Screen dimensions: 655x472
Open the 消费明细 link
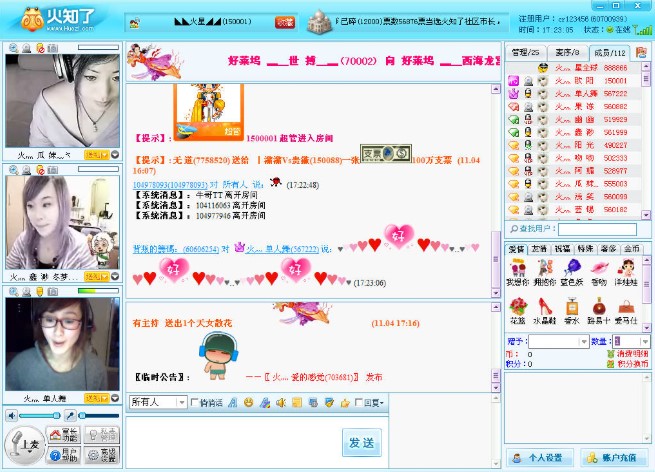pos(628,354)
